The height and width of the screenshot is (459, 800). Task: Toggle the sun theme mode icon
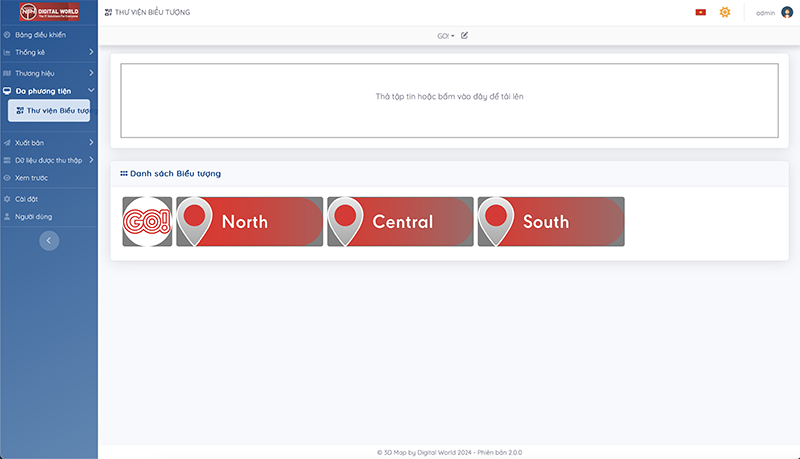[725, 12]
